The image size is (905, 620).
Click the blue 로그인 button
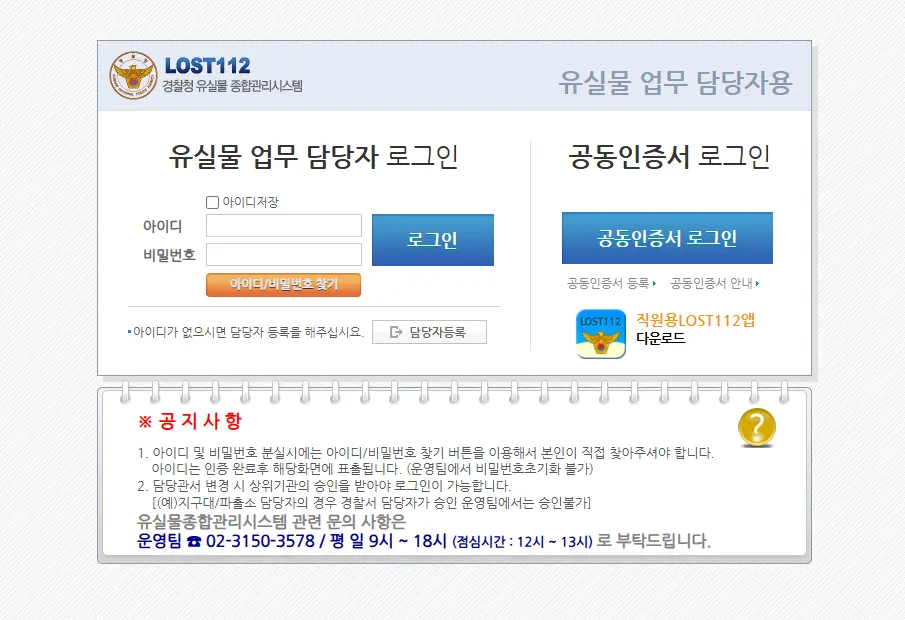(433, 240)
